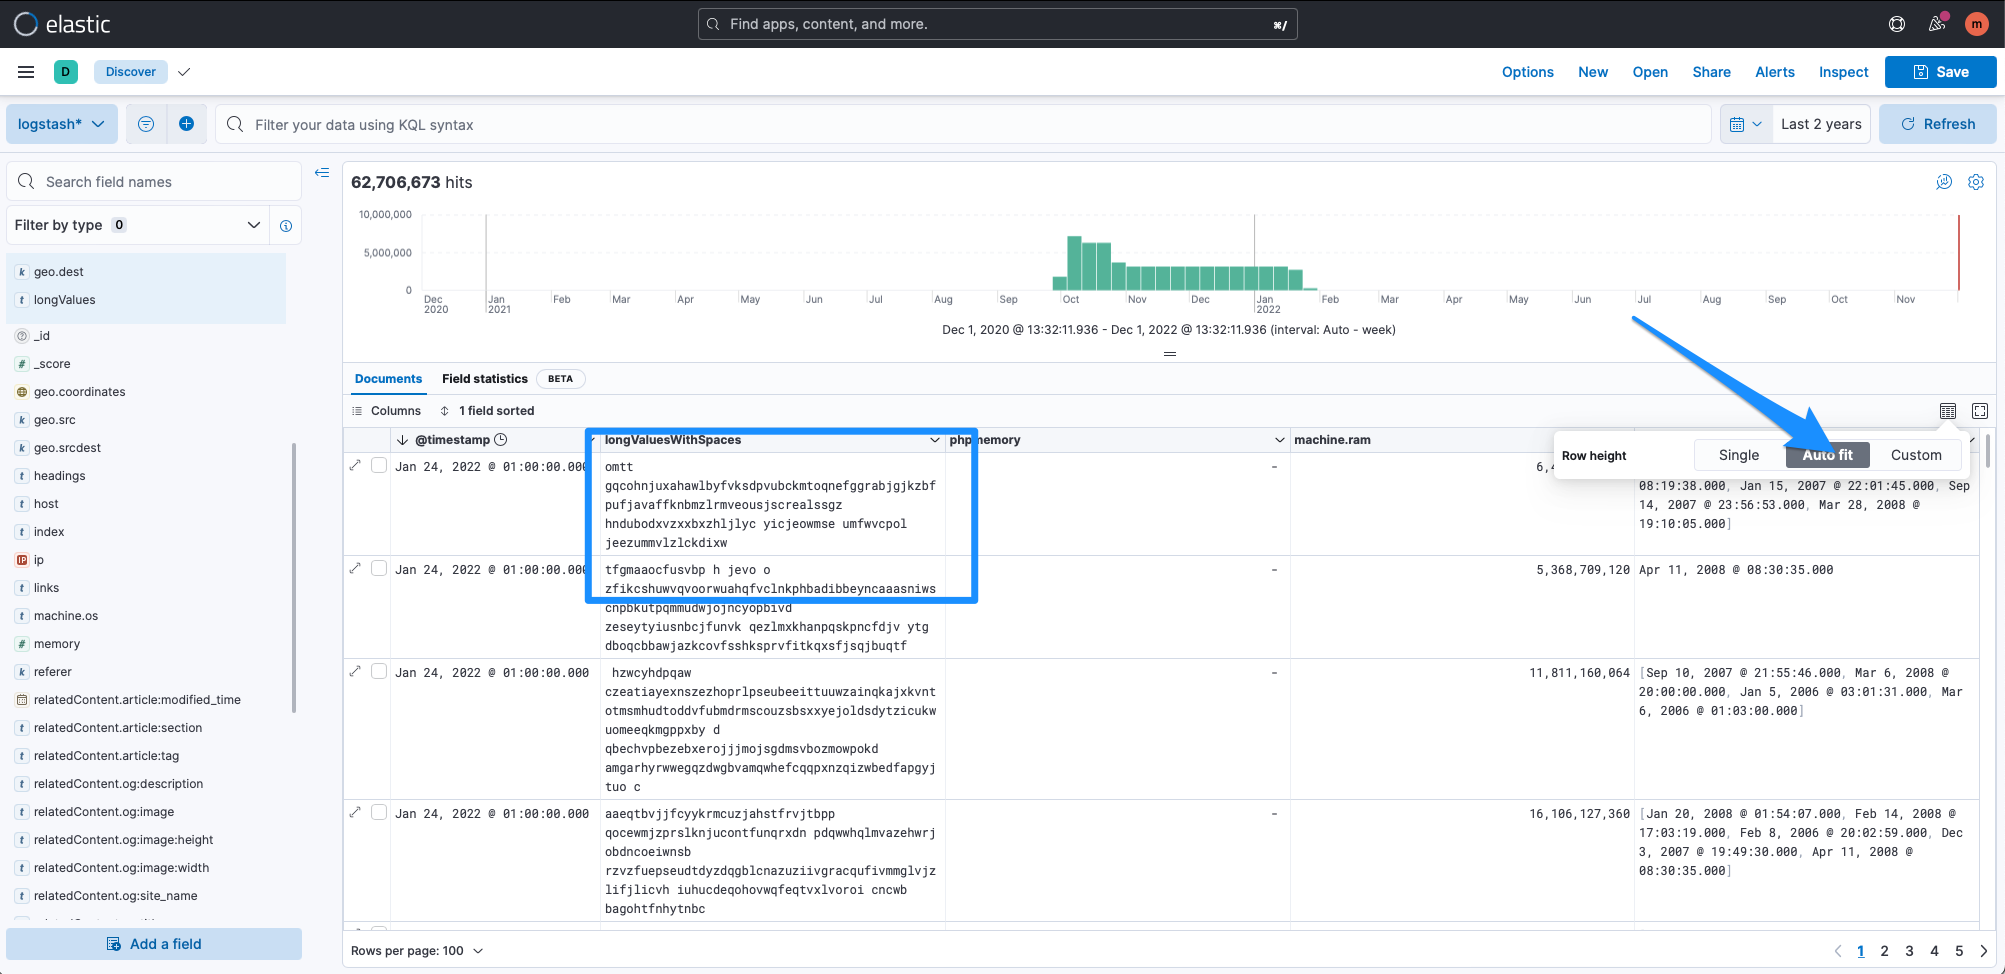Go to page 3 of results

[1909, 951]
